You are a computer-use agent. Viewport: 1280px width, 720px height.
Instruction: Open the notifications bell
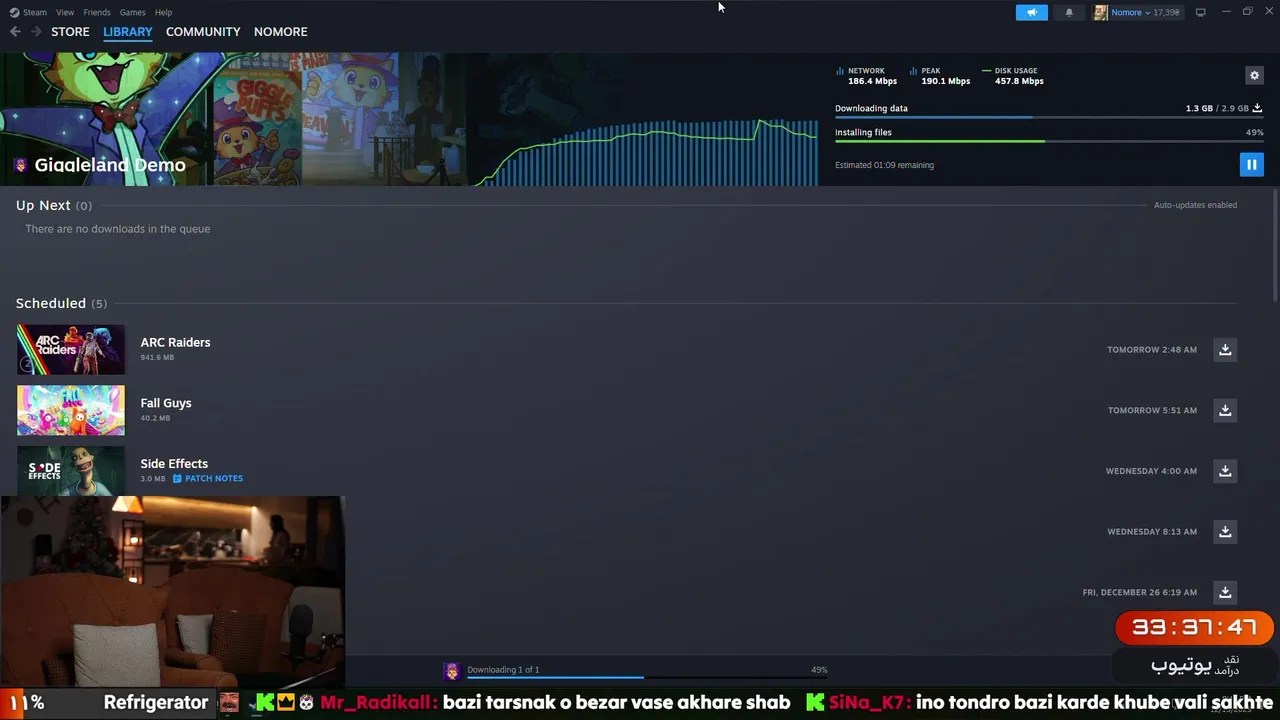(1069, 12)
